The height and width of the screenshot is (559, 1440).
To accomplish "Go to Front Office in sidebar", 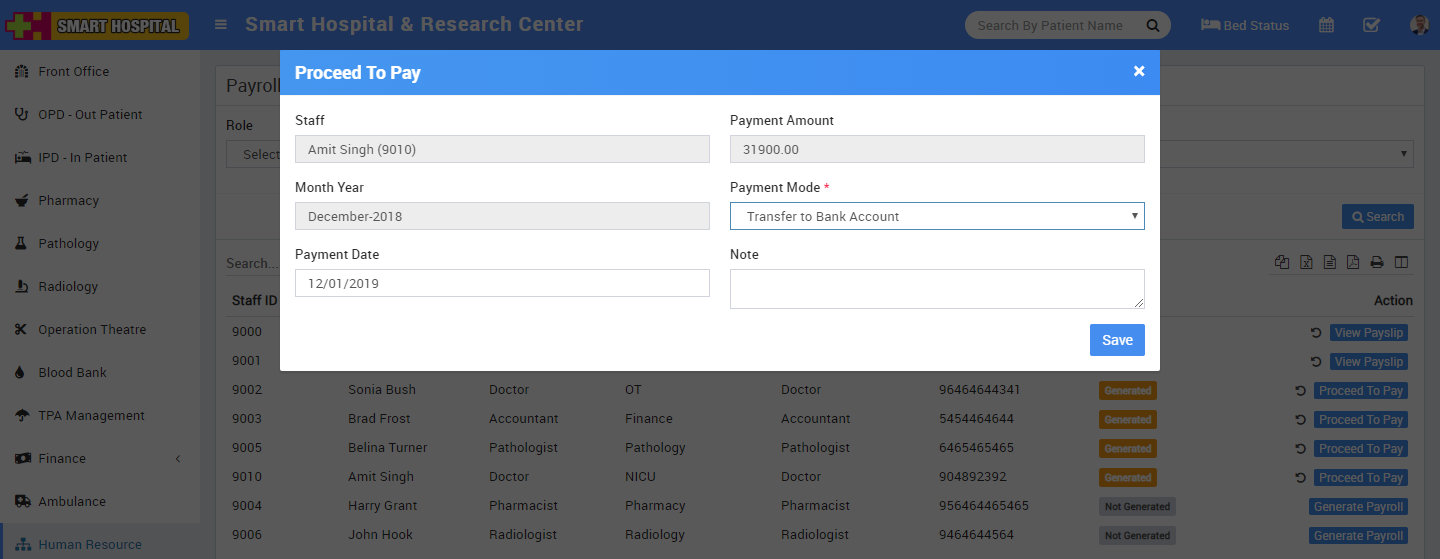I will [x=73, y=71].
